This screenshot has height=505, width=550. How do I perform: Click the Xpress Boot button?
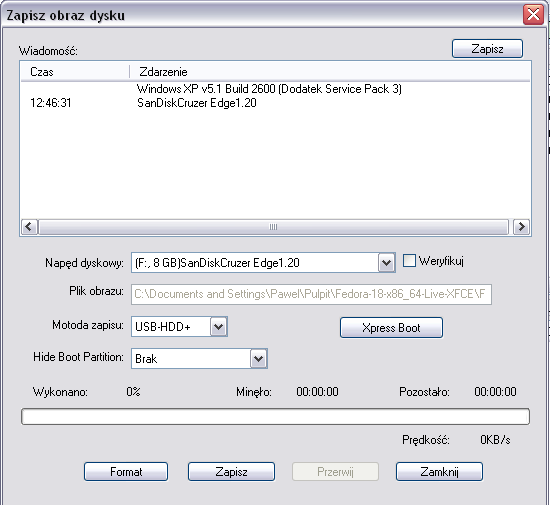click(391, 328)
